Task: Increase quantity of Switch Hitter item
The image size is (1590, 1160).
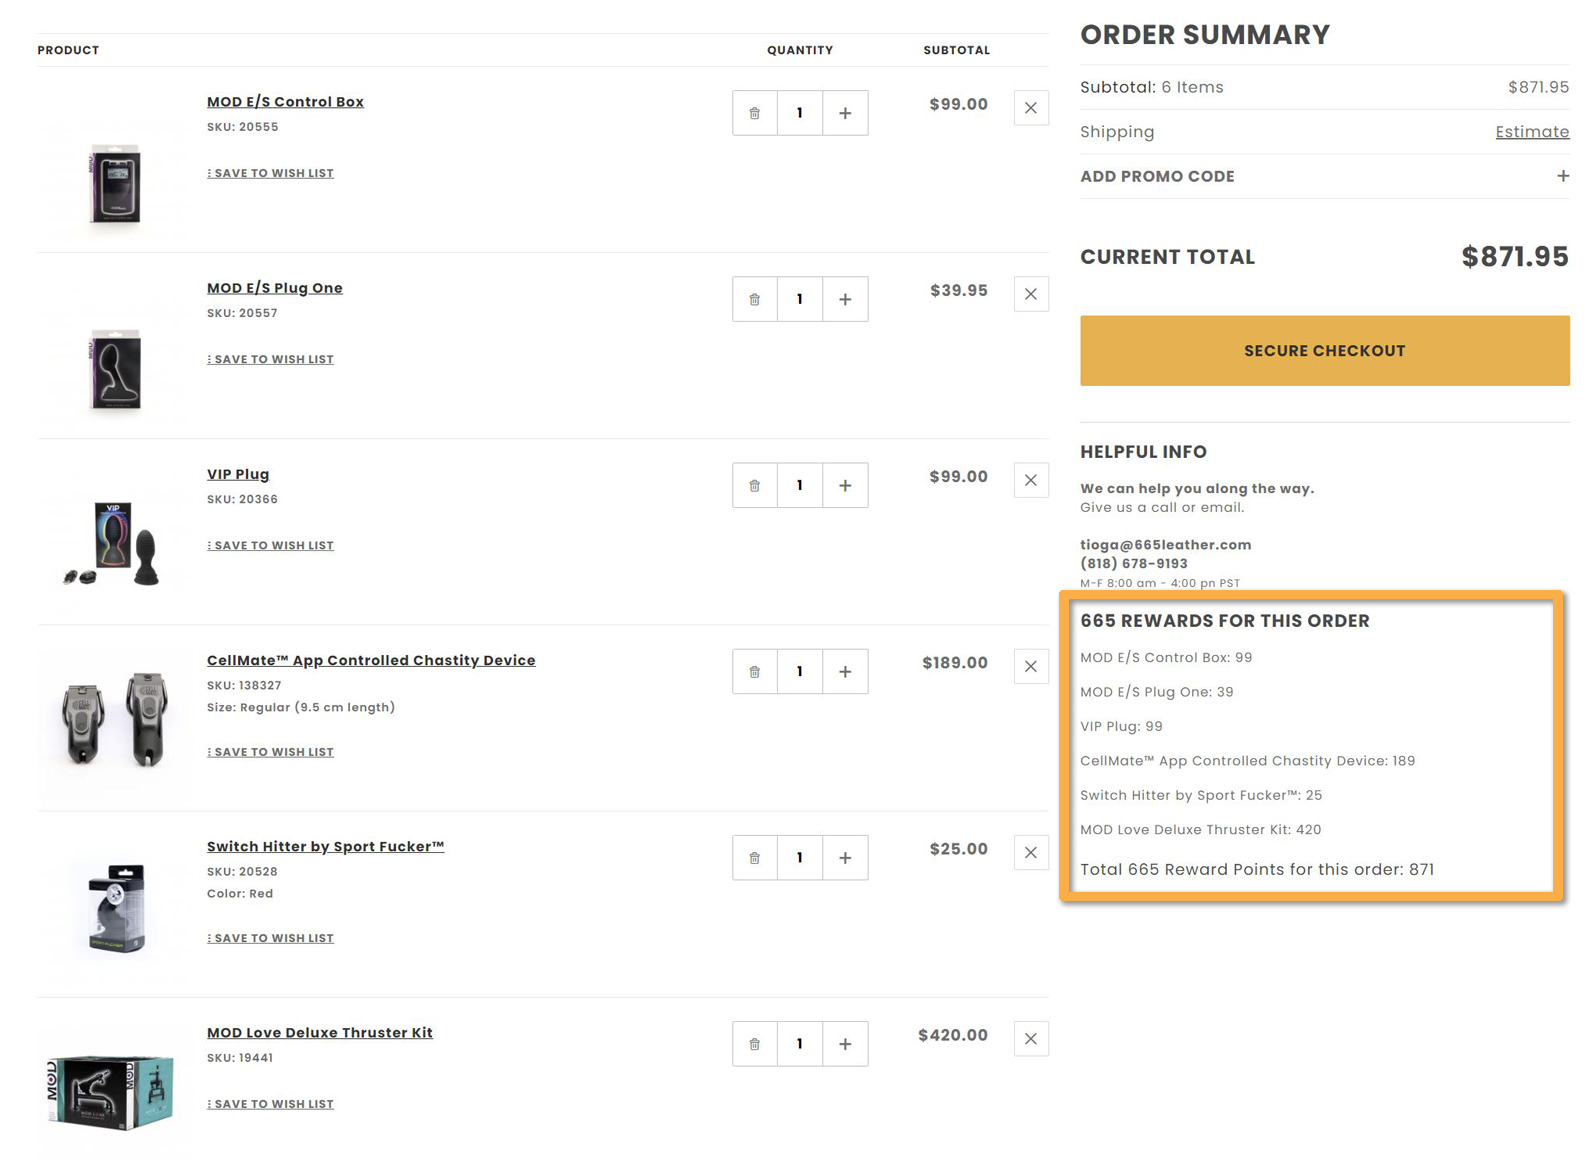Action: pos(845,858)
